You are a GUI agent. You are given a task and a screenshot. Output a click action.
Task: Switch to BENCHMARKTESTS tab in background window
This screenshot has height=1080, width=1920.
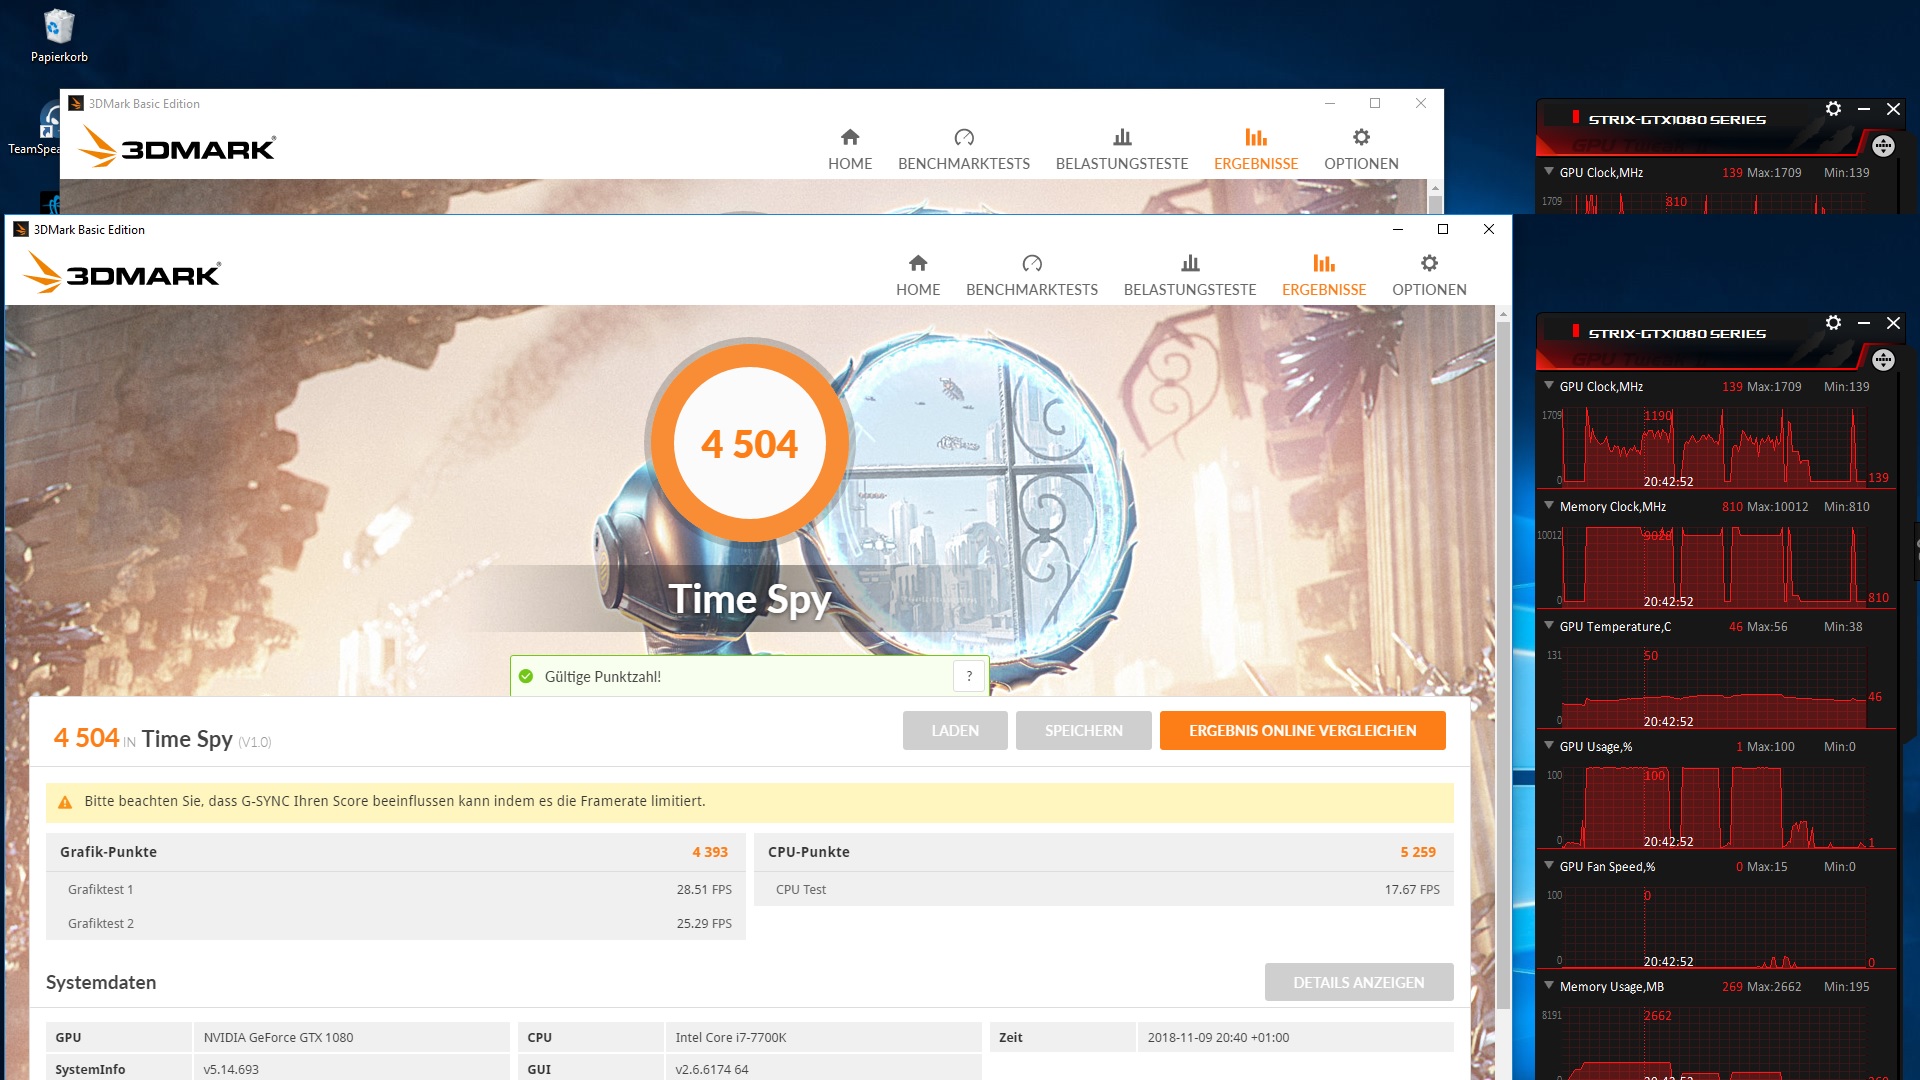tap(963, 148)
